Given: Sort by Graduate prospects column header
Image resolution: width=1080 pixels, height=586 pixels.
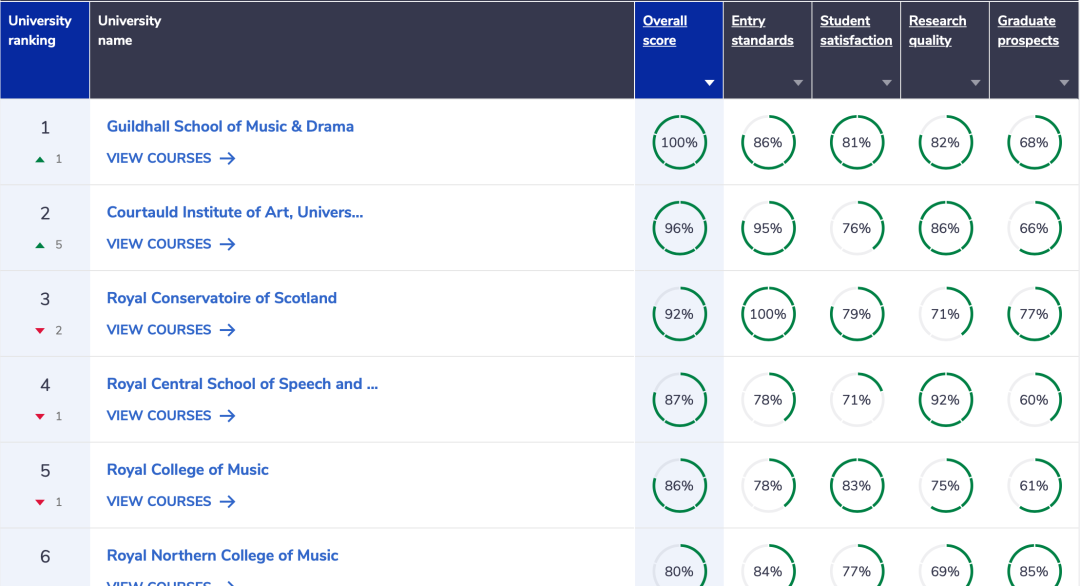Looking at the screenshot, I should (1028, 30).
